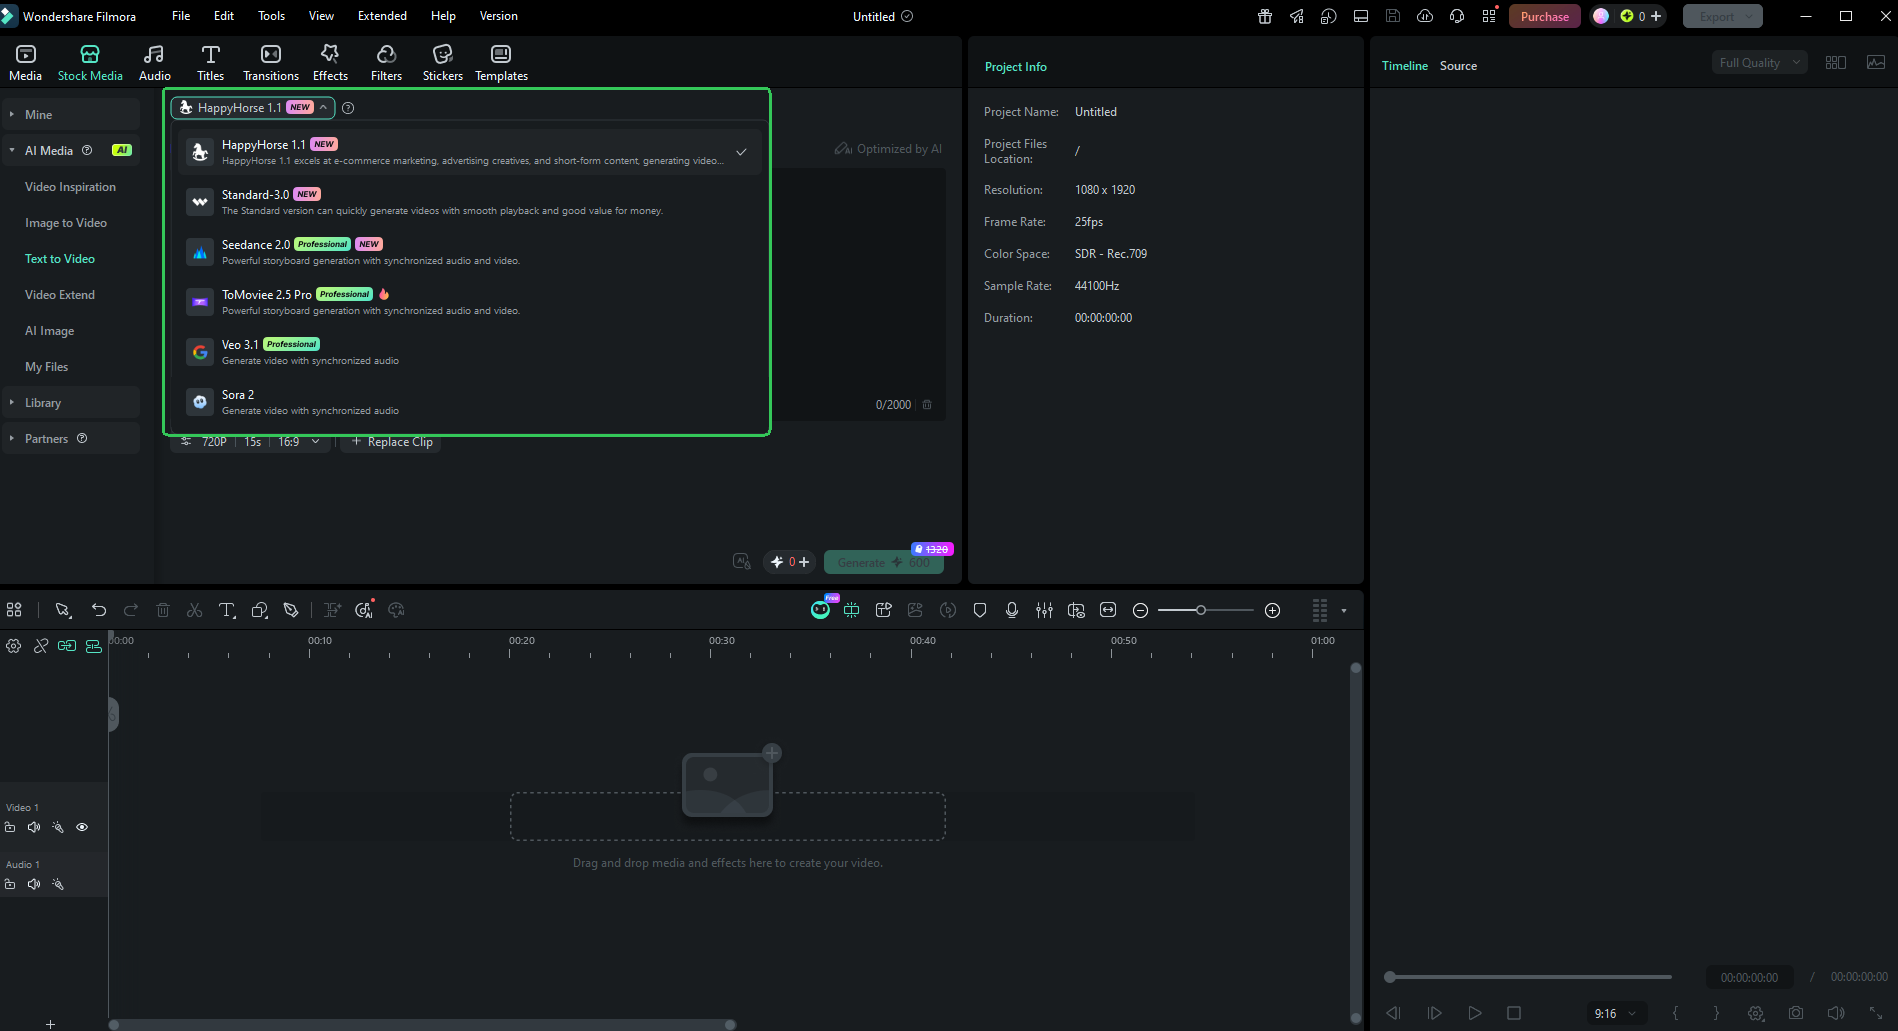The width and height of the screenshot is (1898, 1031).
Task: Open the Stickers panel
Action: click(443, 62)
